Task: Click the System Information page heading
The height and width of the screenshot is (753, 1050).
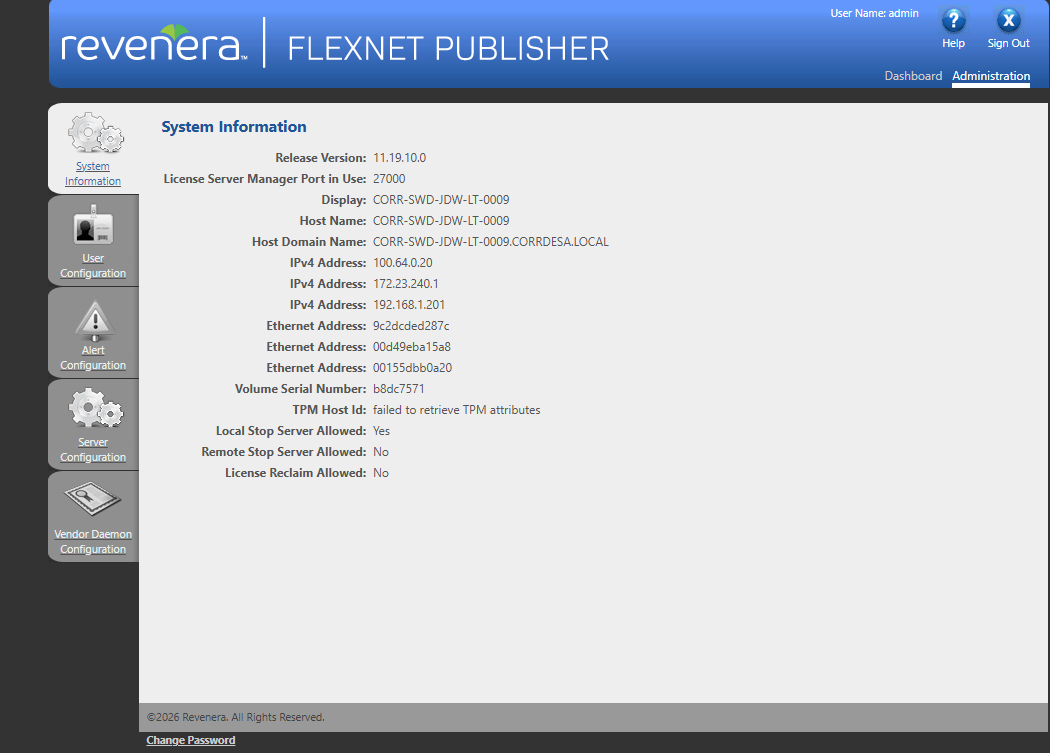Action: (x=234, y=127)
